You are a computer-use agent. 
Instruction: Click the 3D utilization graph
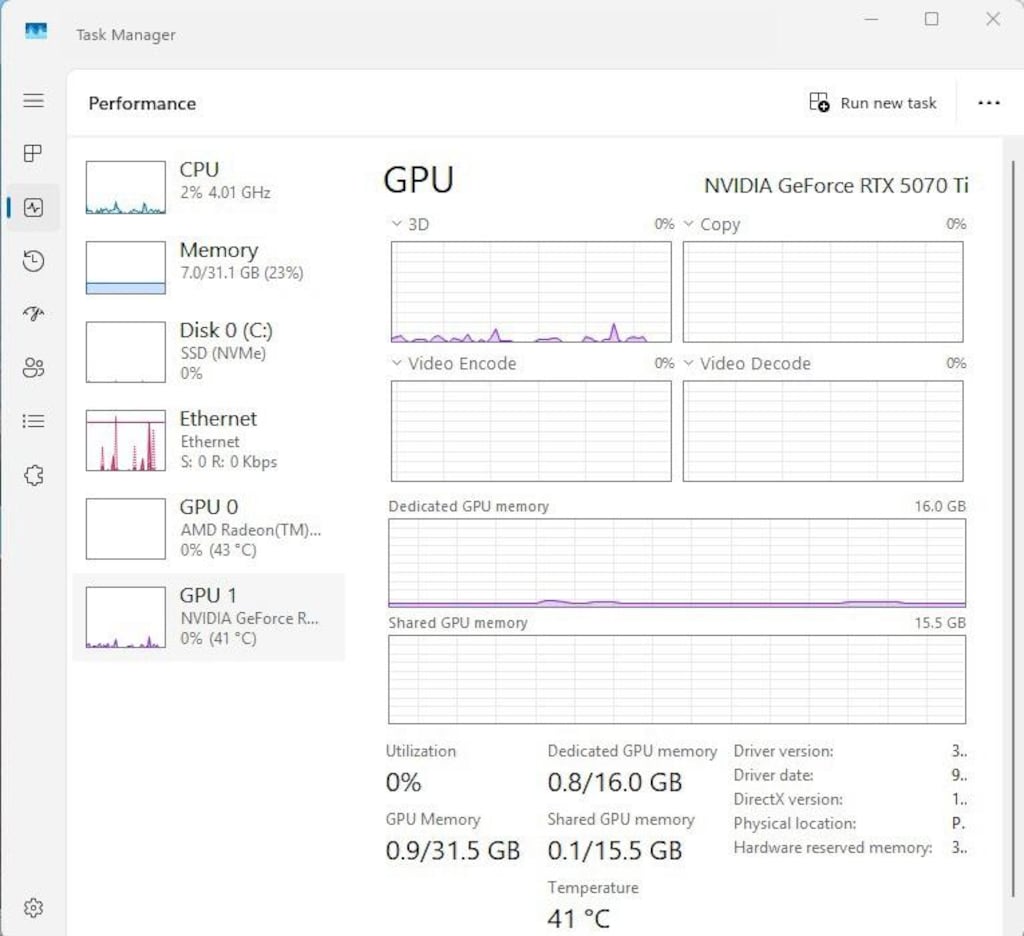(x=531, y=292)
